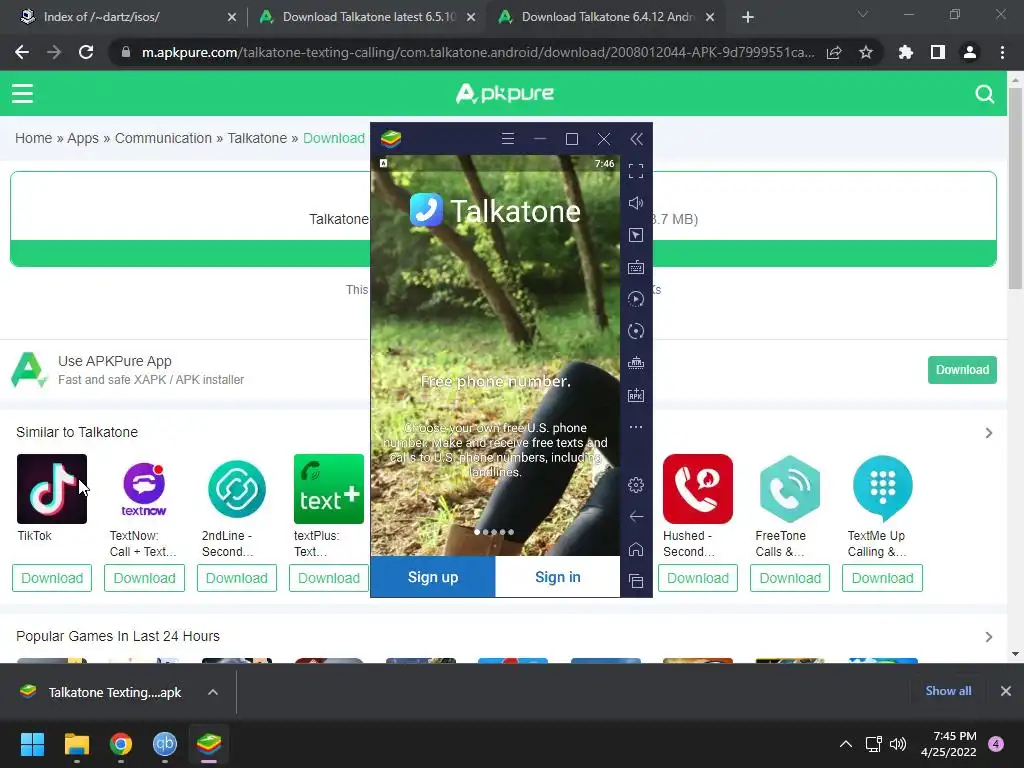Open BlueStacks keyboard controls icon
1024x768 pixels.
click(635, 267)
